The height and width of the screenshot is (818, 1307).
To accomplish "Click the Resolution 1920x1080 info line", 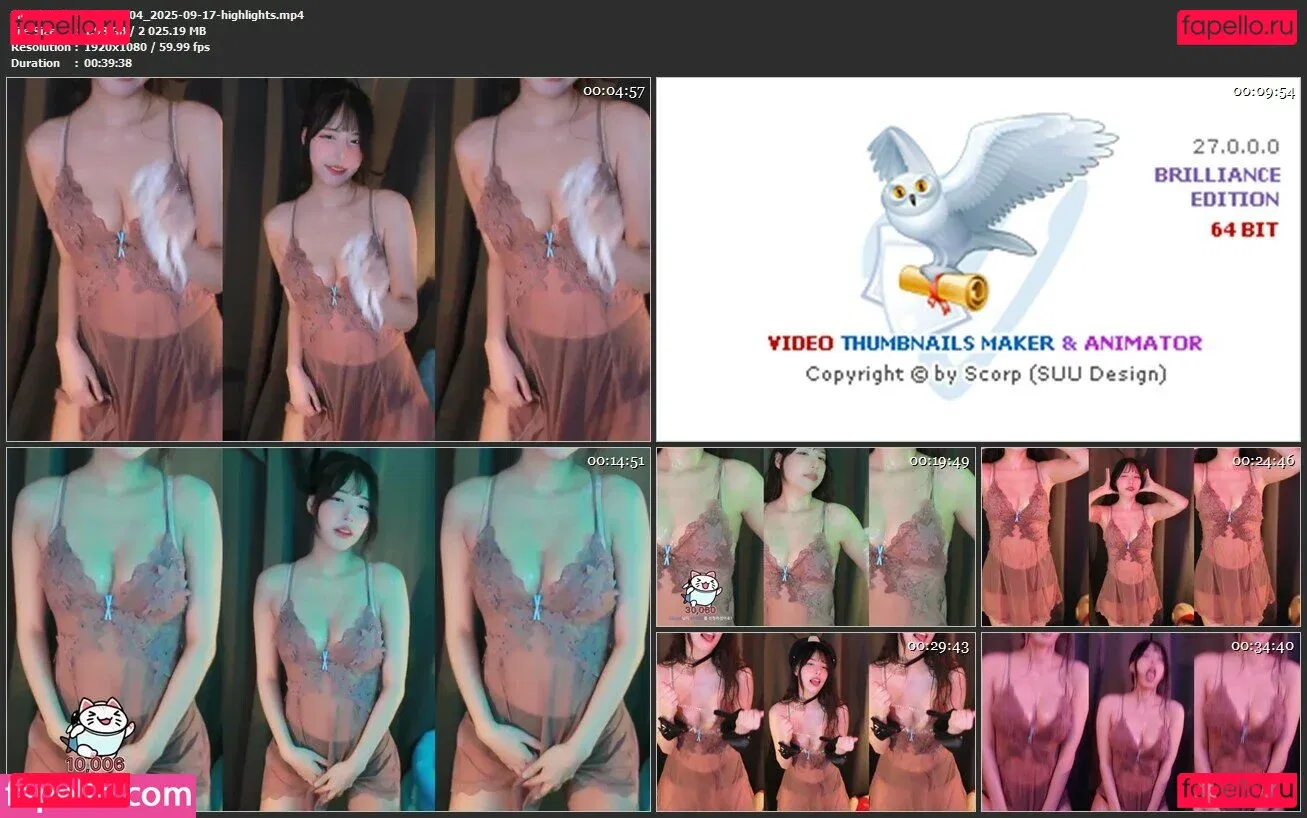I will (110, 47).
